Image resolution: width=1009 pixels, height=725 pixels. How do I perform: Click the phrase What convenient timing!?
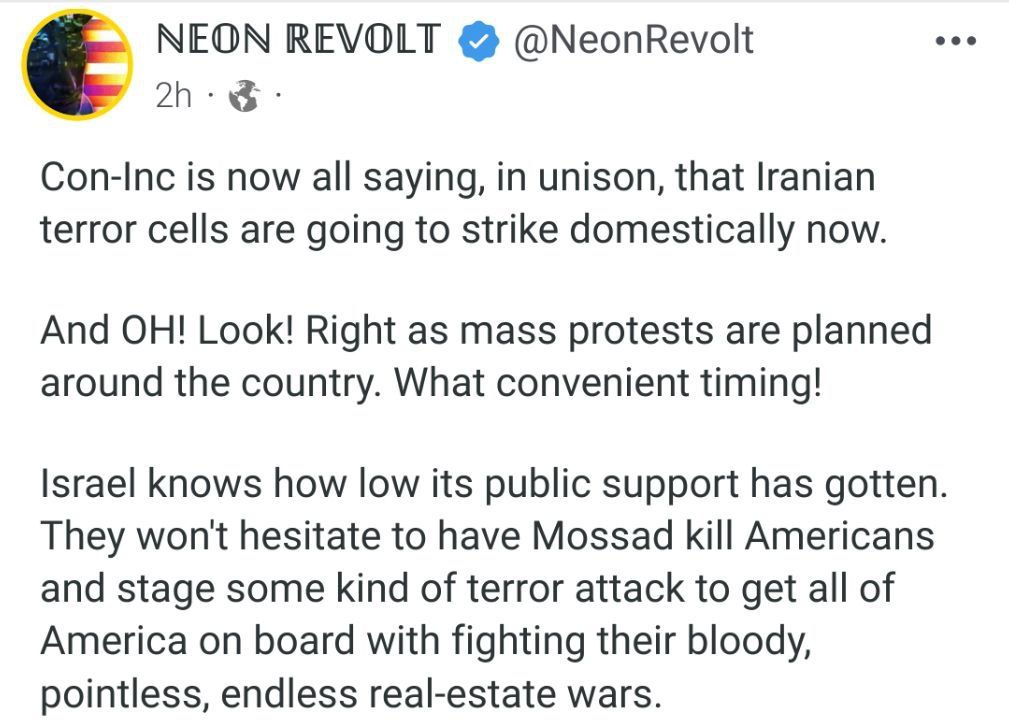(x=607, y=383)
